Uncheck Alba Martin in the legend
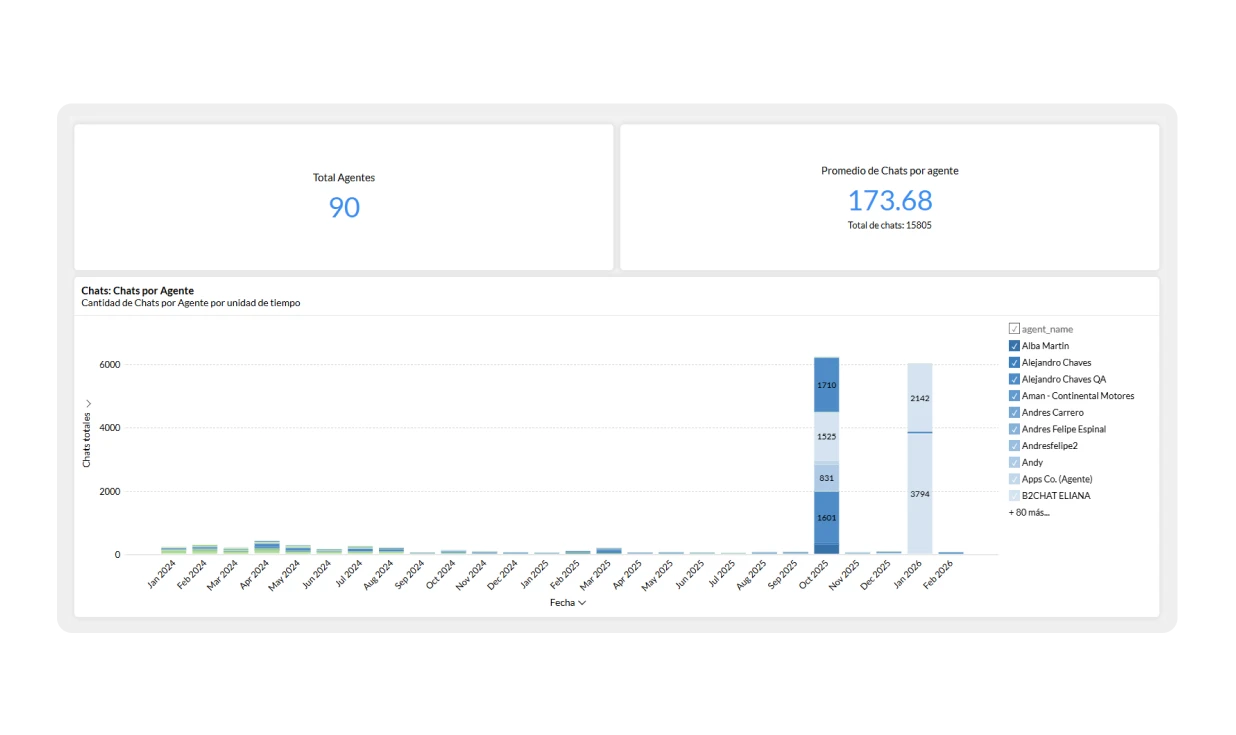 point(1014,346)
